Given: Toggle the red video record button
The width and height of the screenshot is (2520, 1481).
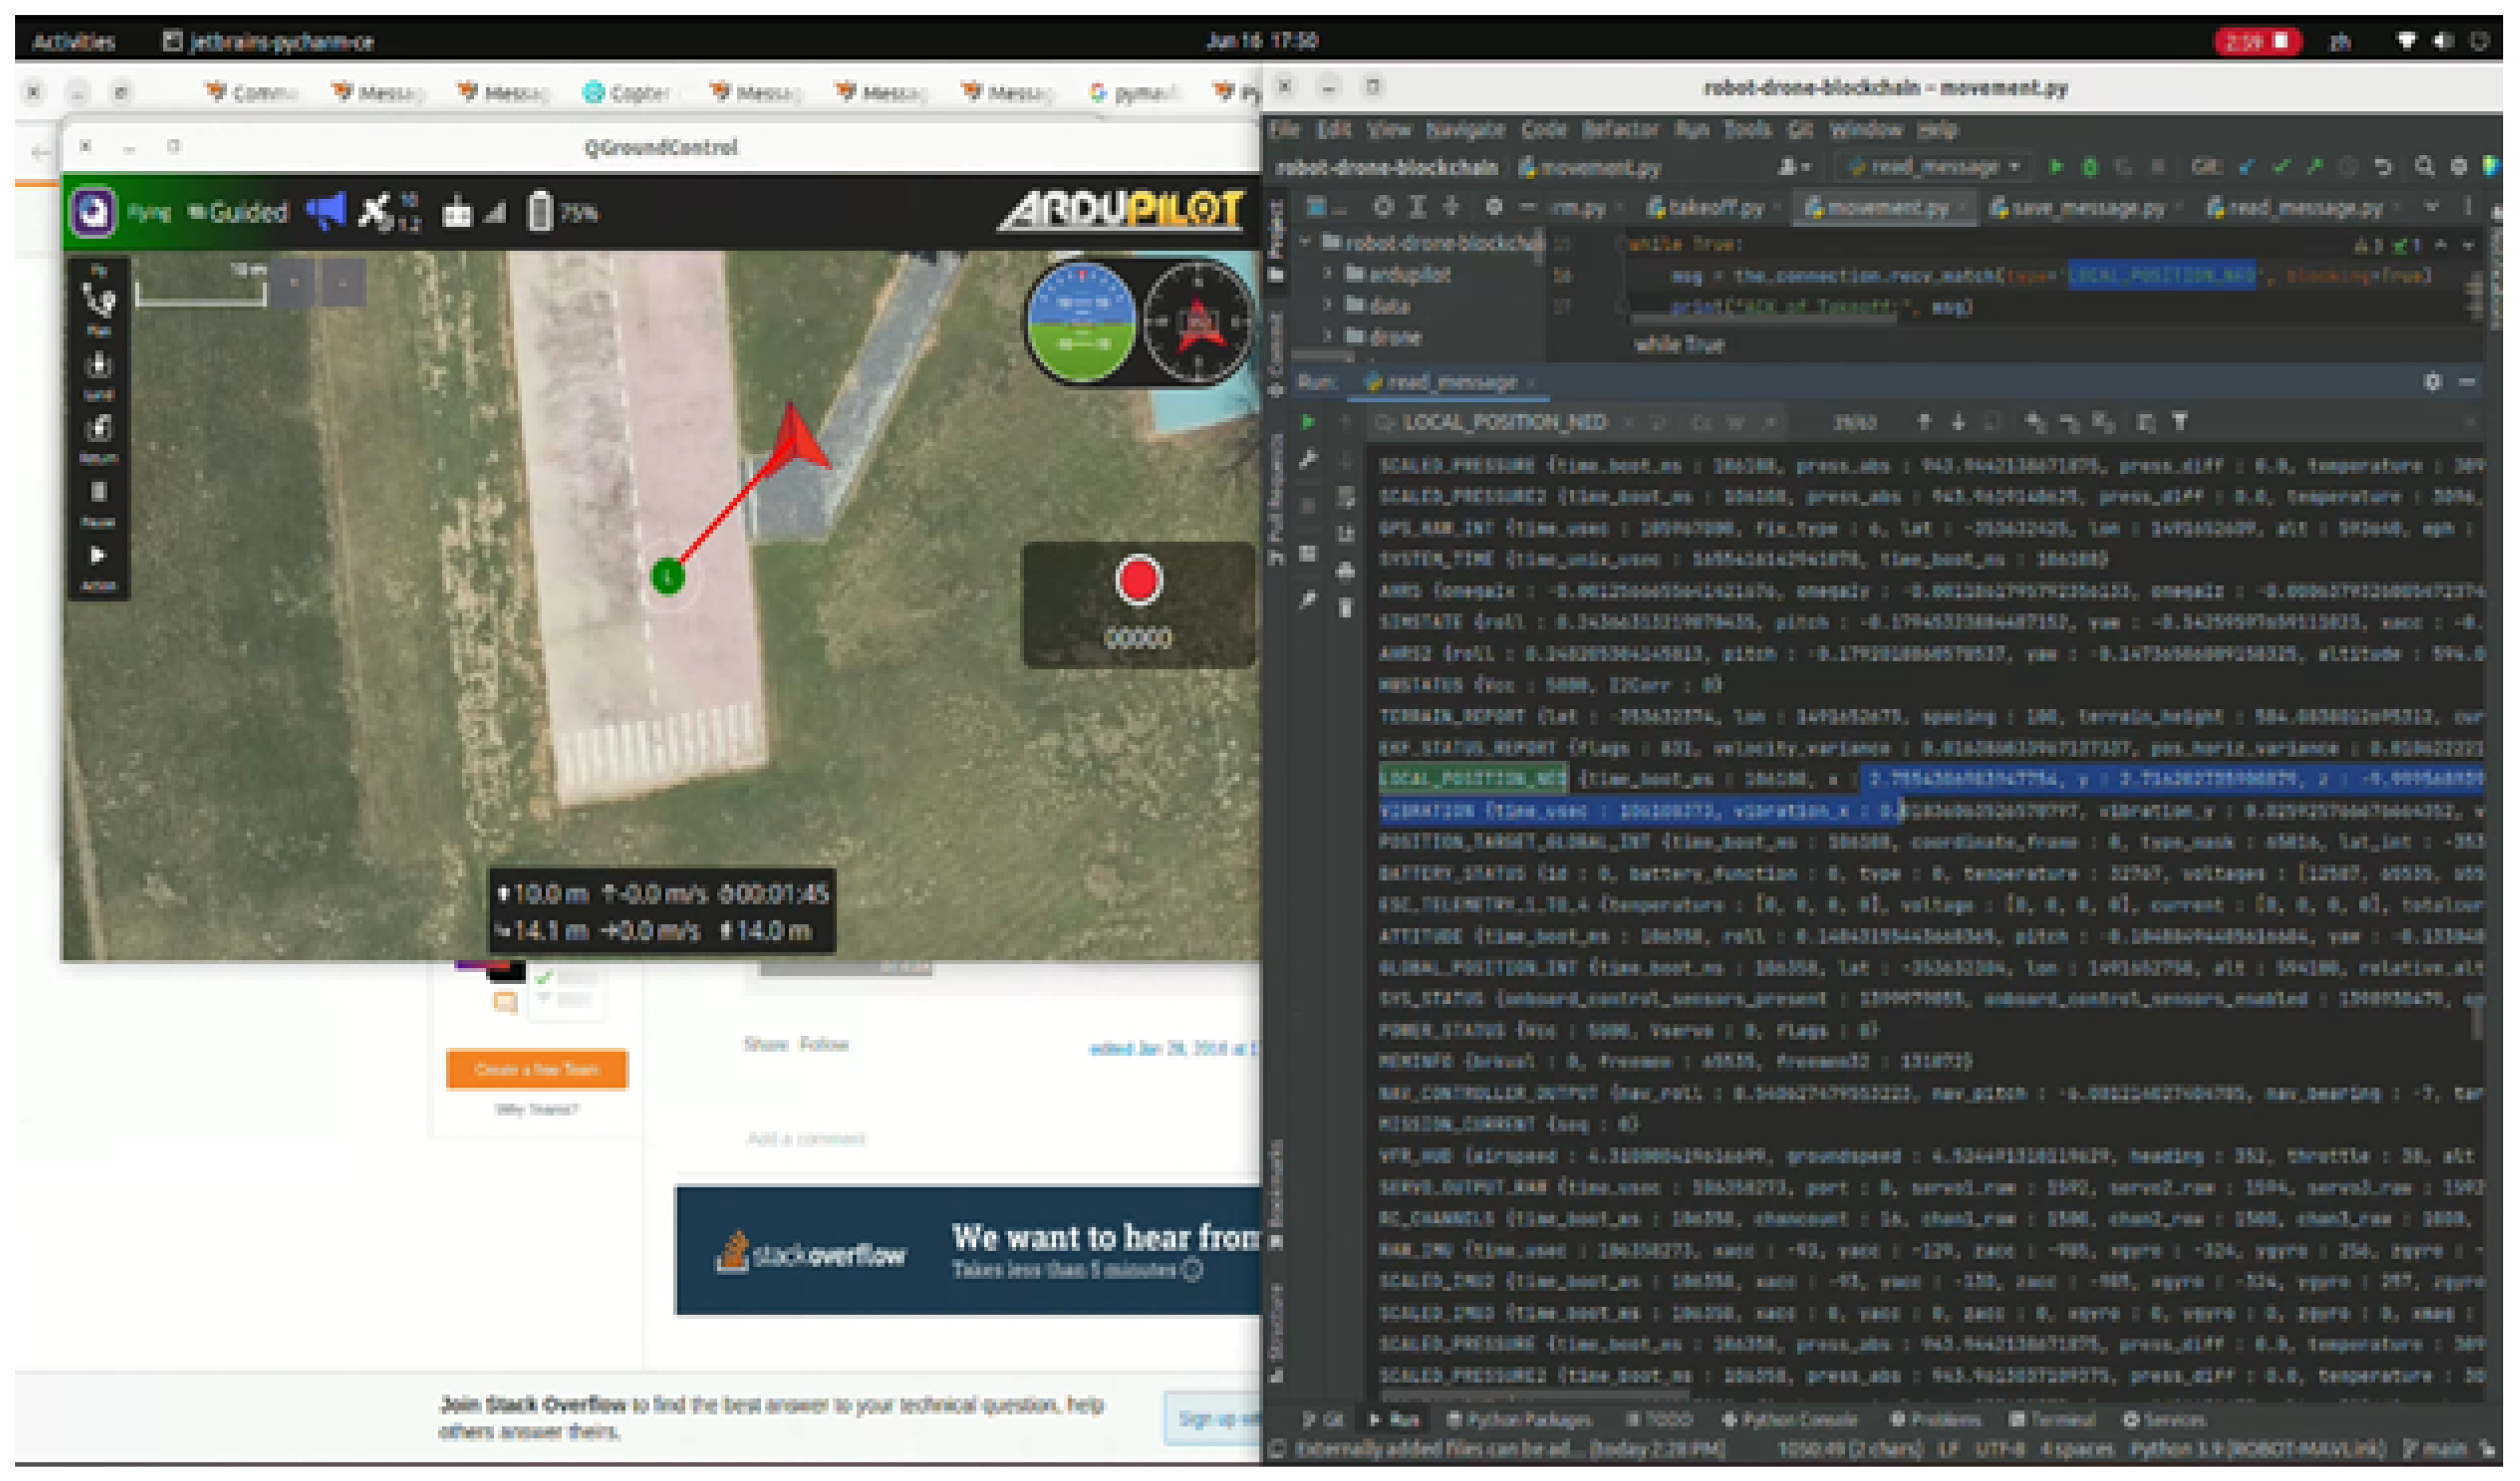Looking at the screenshot, I should (1138, 581).
